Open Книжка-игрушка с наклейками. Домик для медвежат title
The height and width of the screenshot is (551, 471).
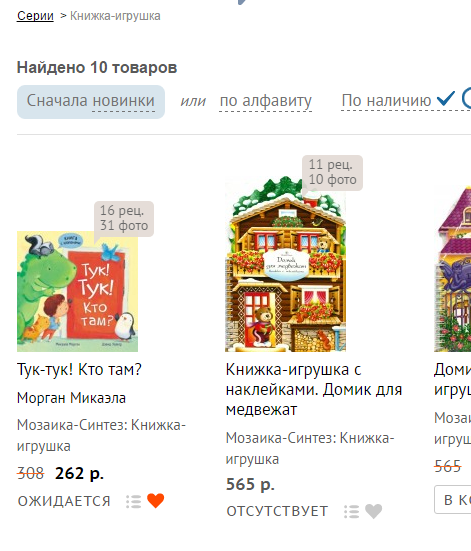[x=314, y=389]
